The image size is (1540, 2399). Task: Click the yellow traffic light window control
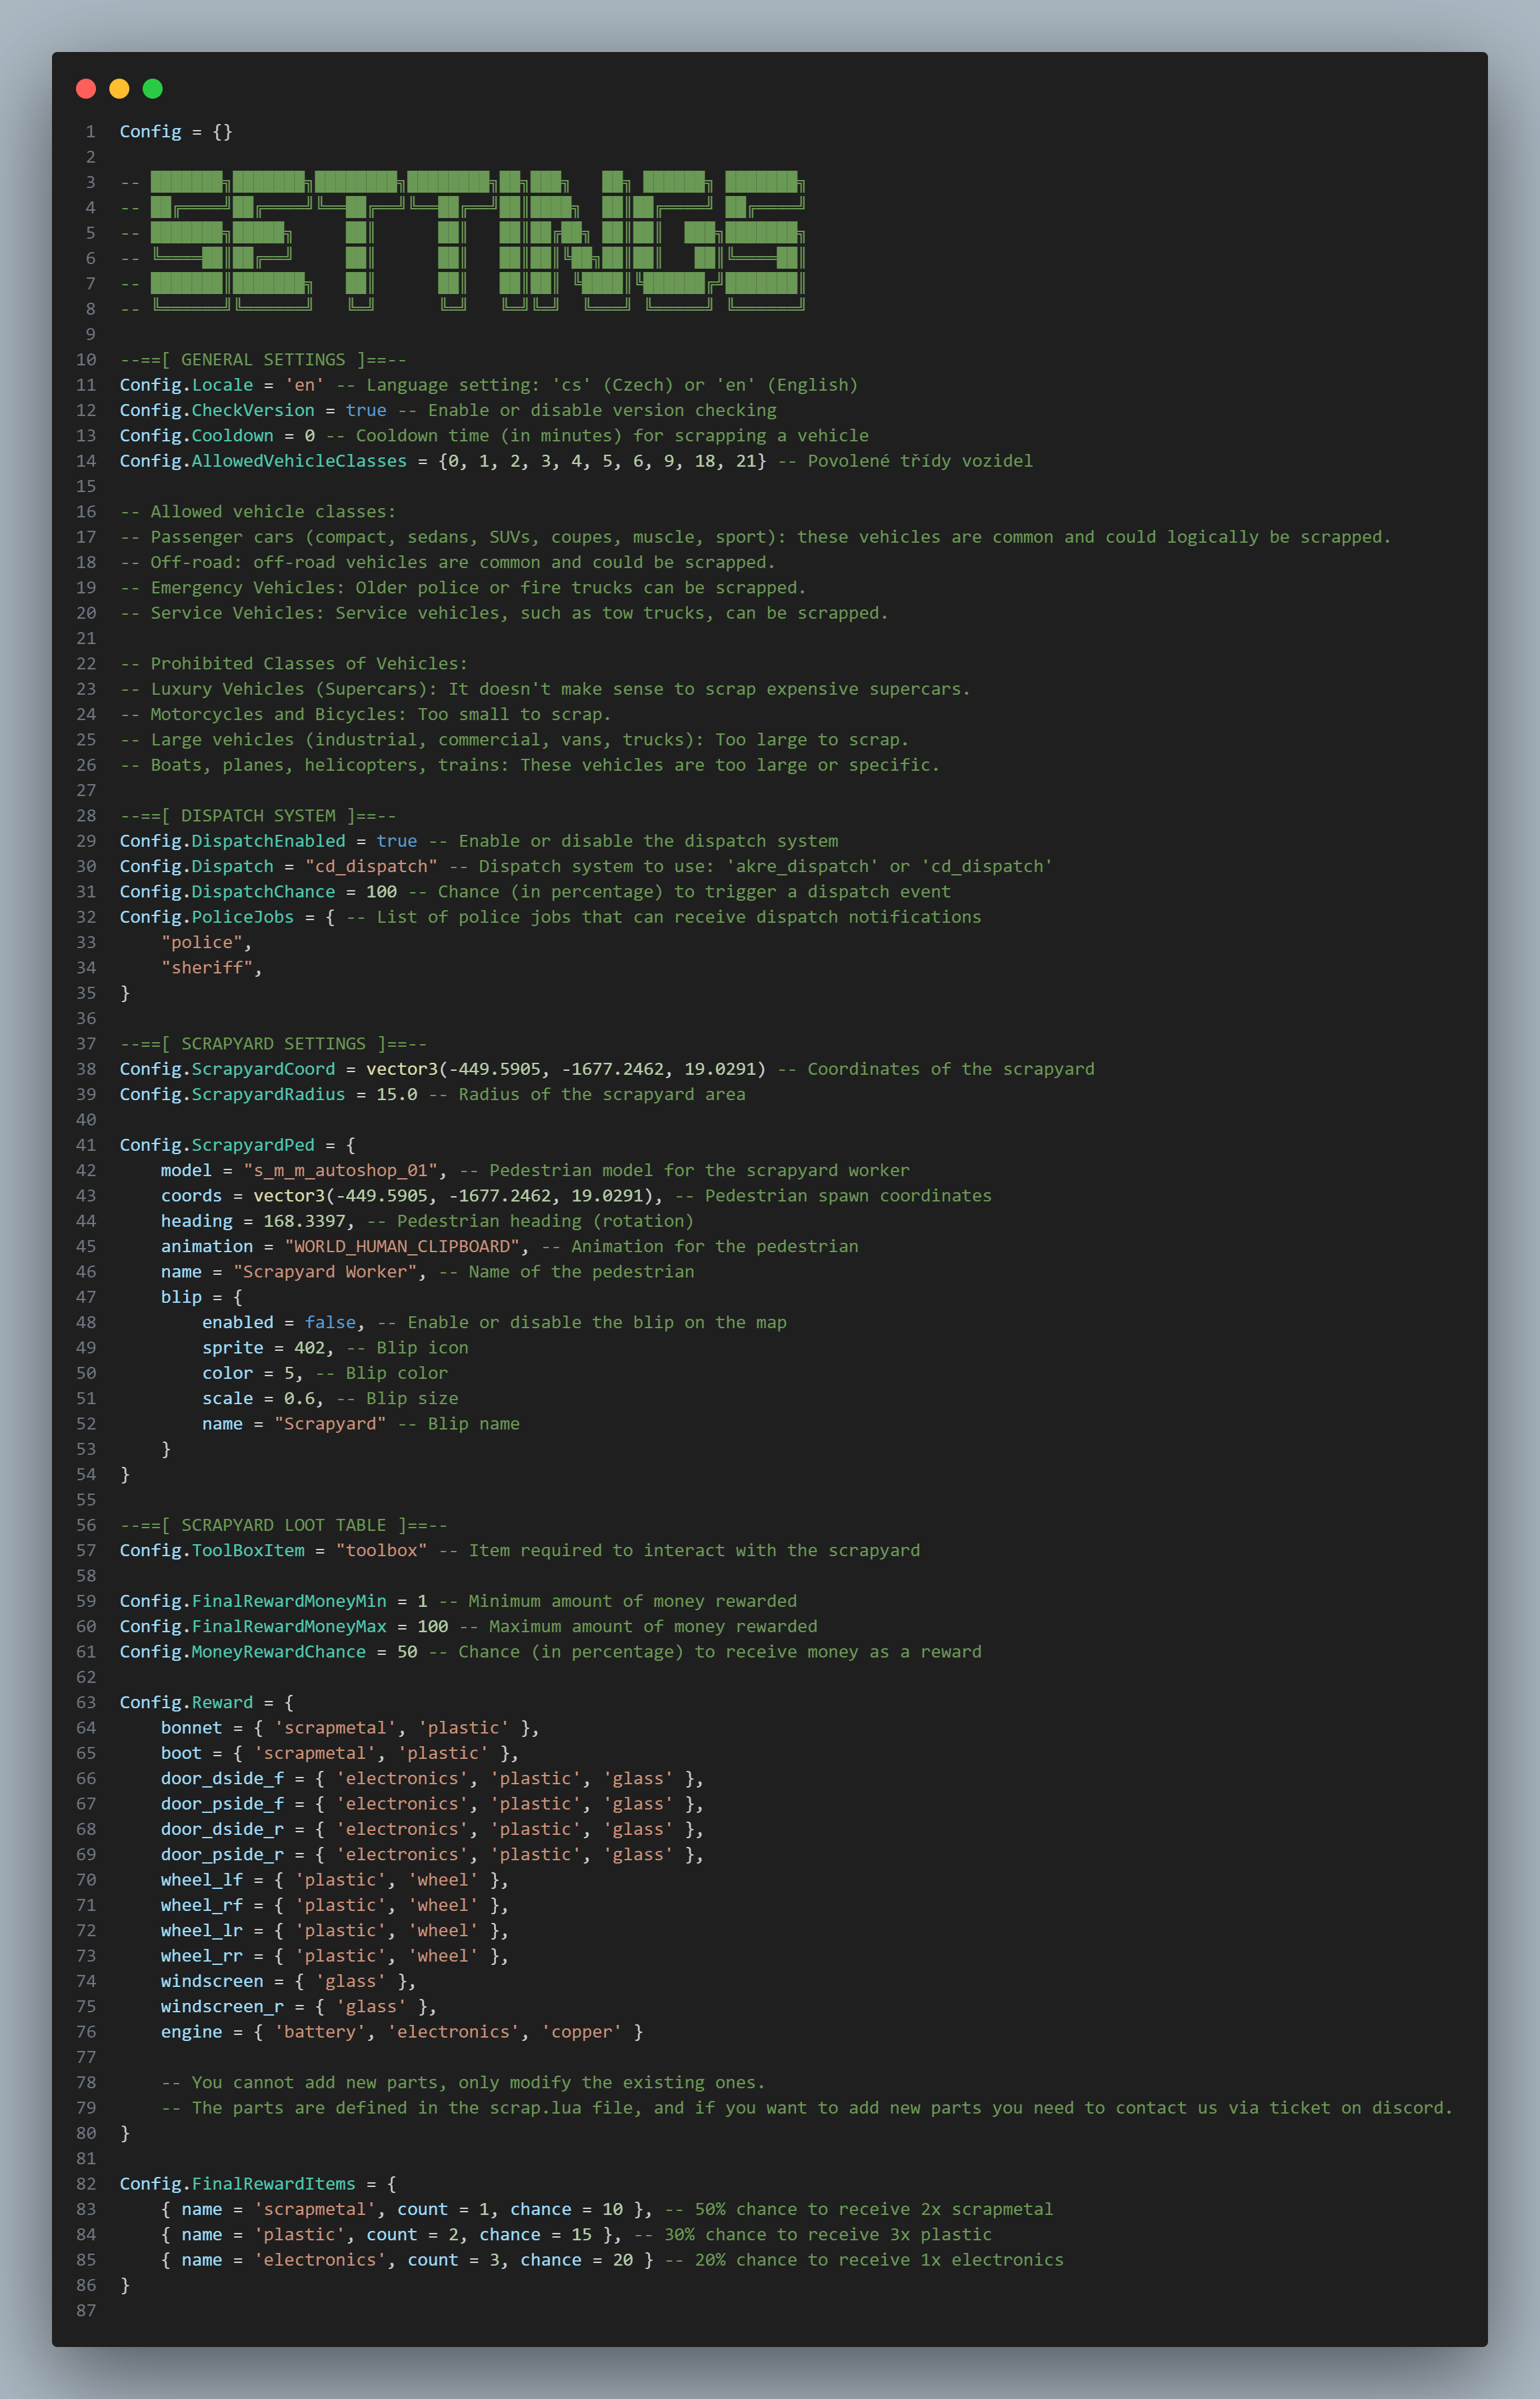[118, 88]
